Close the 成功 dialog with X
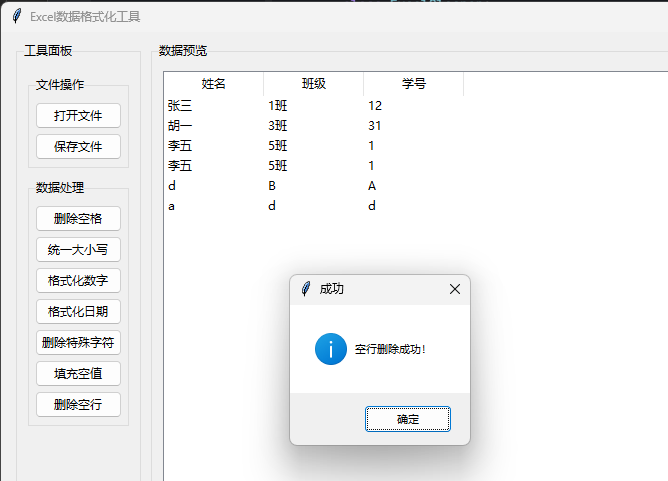The image size is (668, 481). (455, 289)
